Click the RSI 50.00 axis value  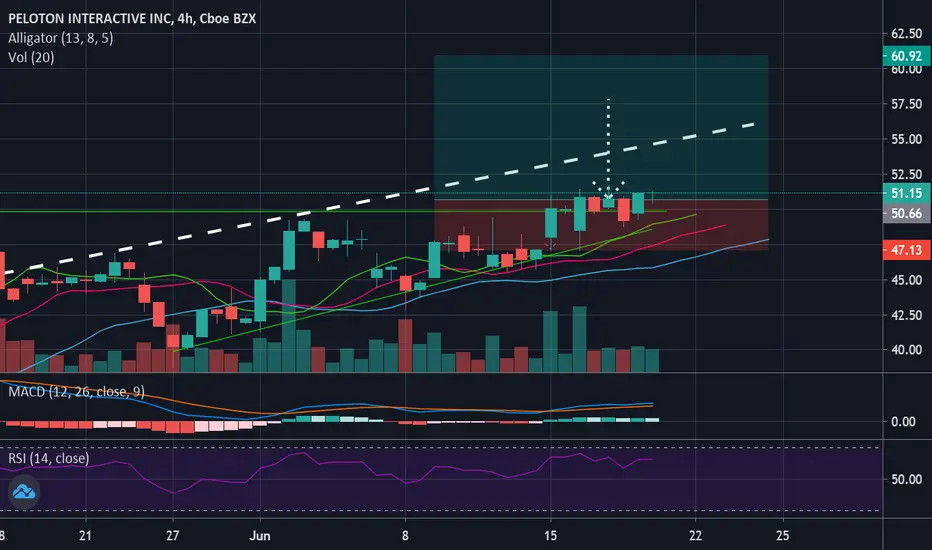point(906,479)
